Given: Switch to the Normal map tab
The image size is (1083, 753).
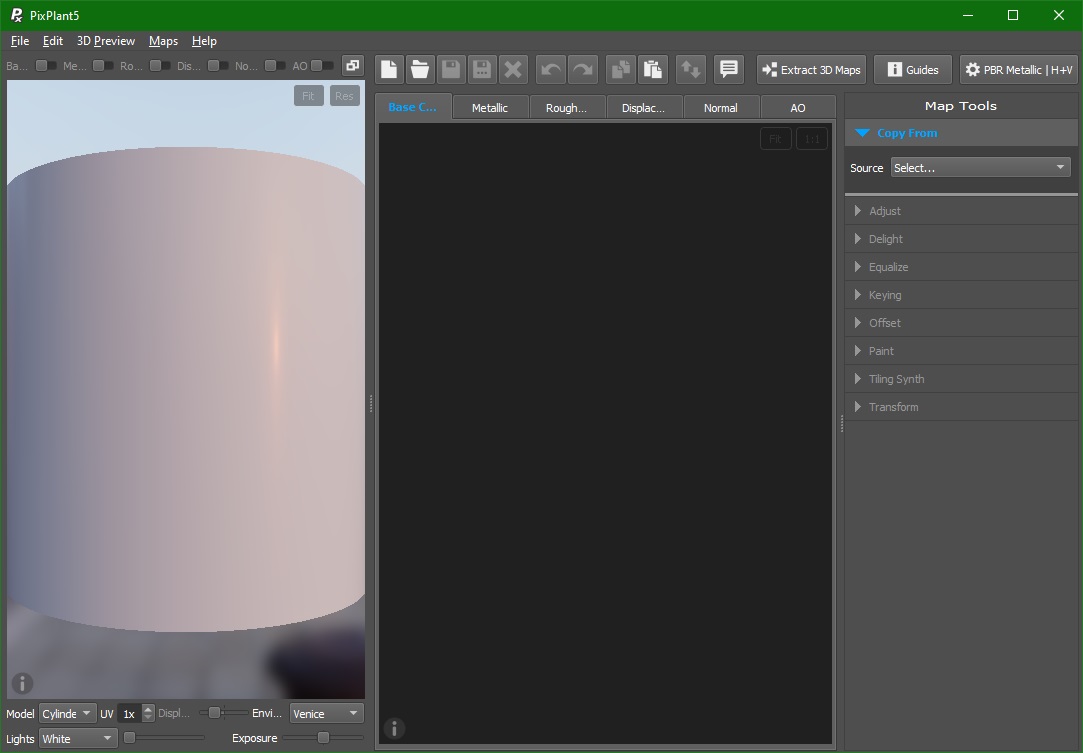Looking at the screenshot, I should pos(721,108).
